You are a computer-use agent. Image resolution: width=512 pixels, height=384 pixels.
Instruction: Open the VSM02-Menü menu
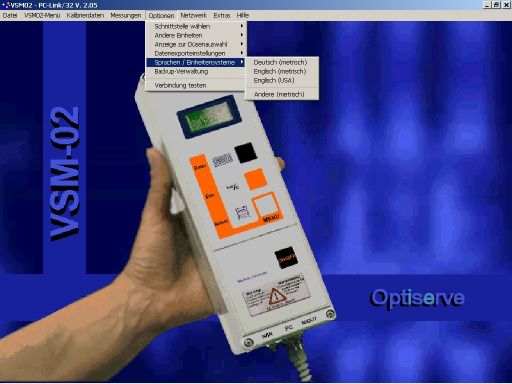pos(42,15)
